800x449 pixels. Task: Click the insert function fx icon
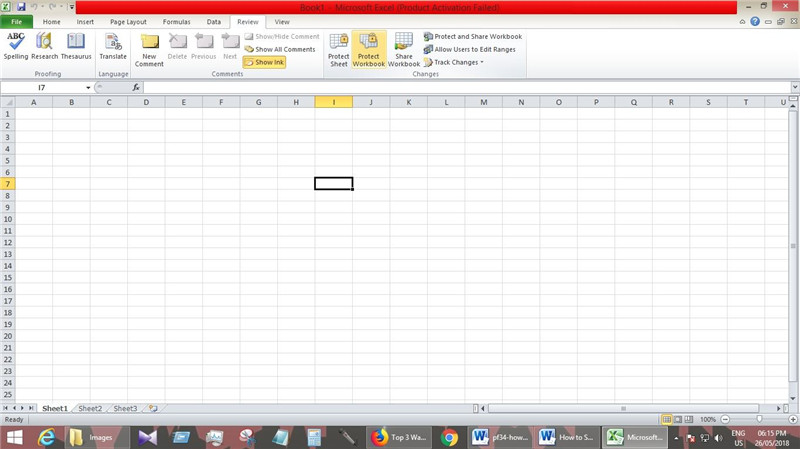pos(136,87)
